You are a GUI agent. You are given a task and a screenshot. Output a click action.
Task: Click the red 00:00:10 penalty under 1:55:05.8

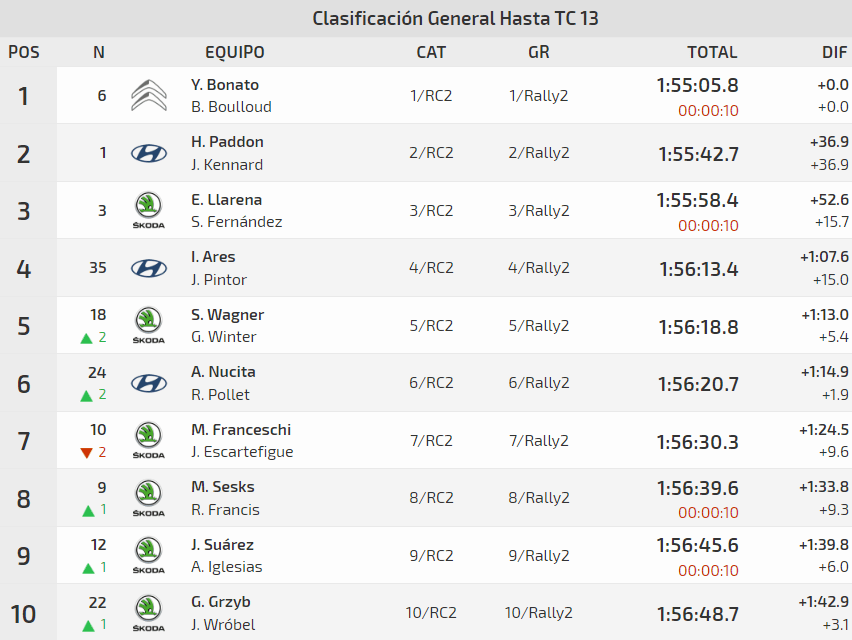click(708, 110)
